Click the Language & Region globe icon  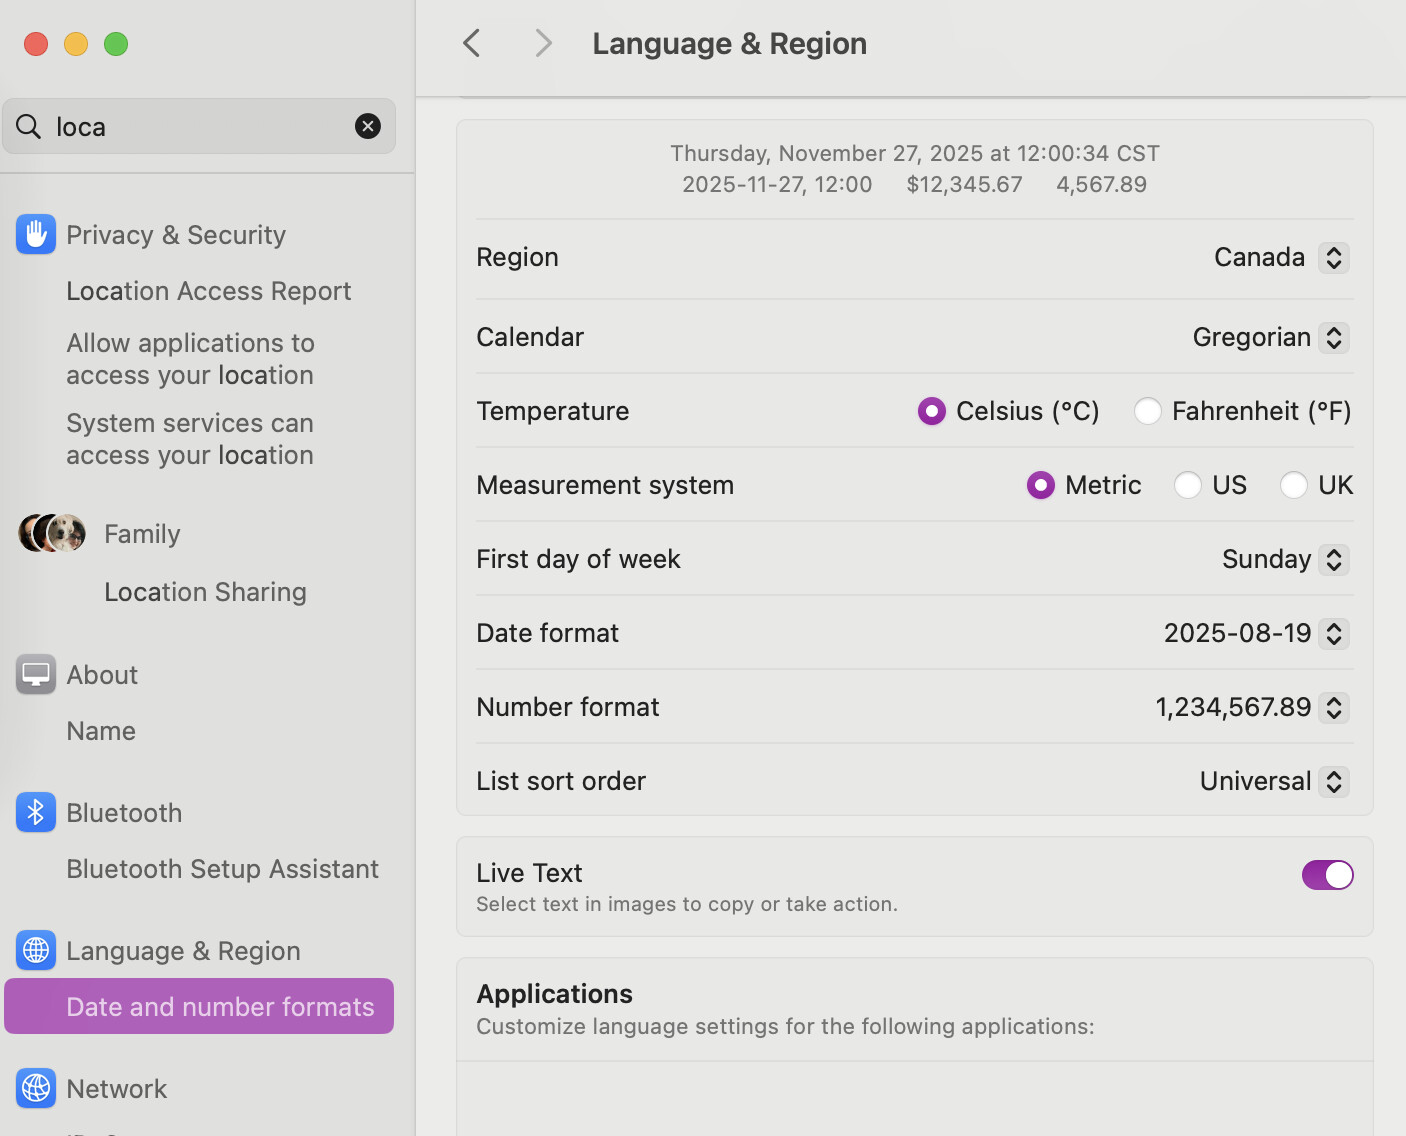coord(36,951)
